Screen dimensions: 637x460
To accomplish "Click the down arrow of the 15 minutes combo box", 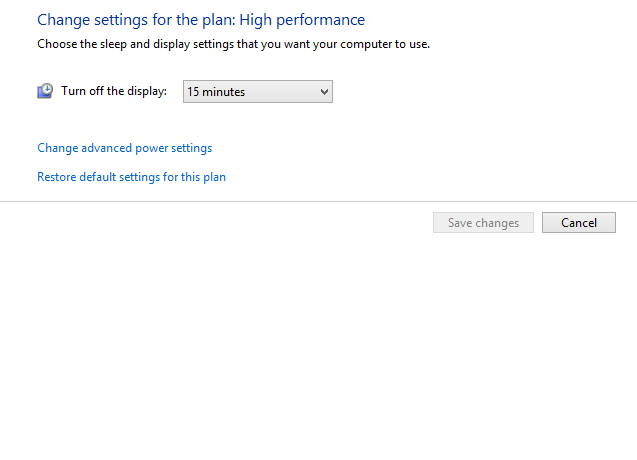I will [x=324, y=92].
